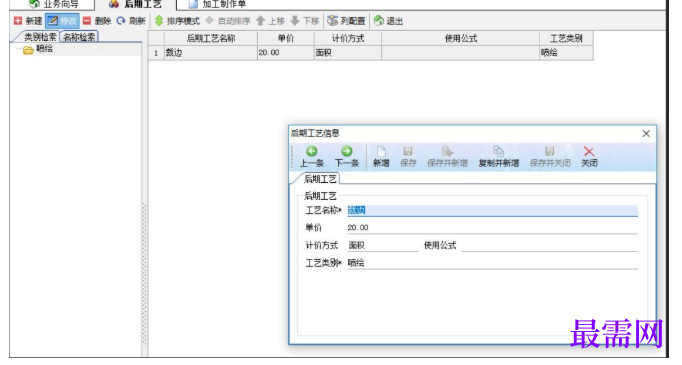
Task: Click the 删除 (delete) toolbar icon
Action: 87,20
